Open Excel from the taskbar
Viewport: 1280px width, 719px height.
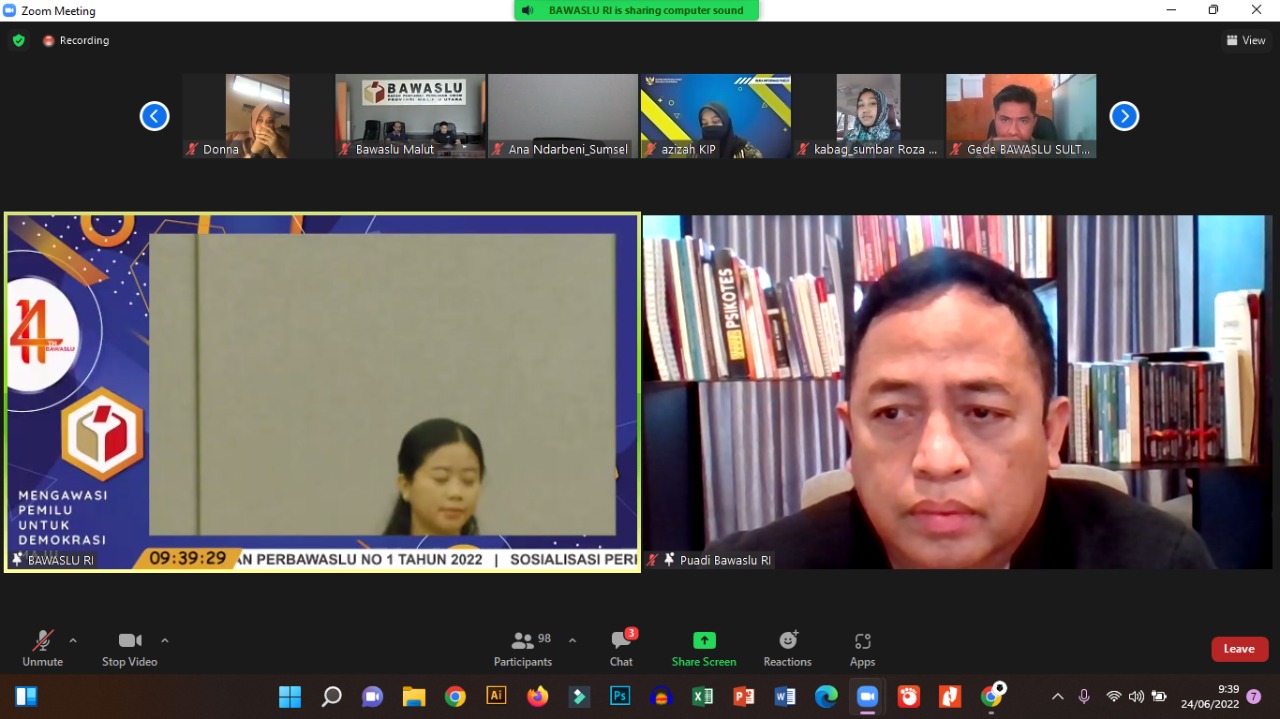click(702, 696)
